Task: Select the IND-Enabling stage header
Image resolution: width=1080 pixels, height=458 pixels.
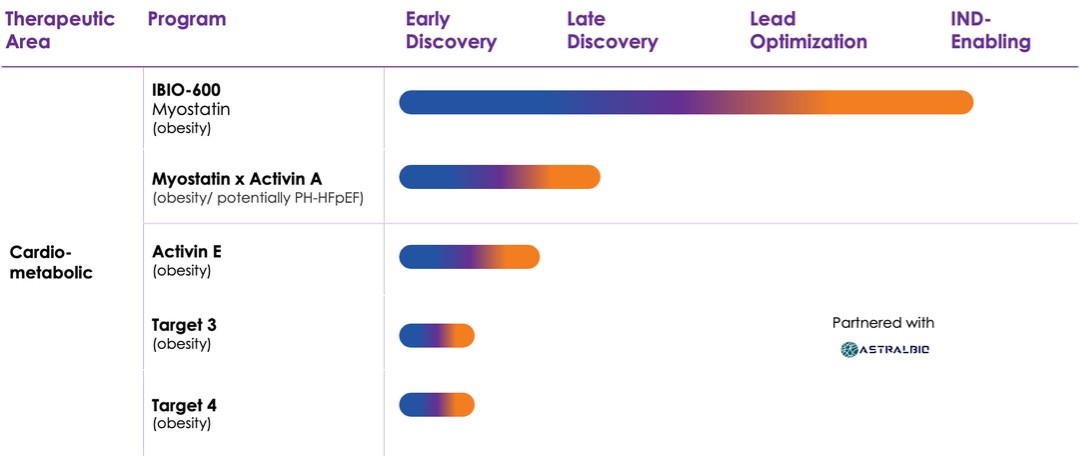Action: [990, 30]
